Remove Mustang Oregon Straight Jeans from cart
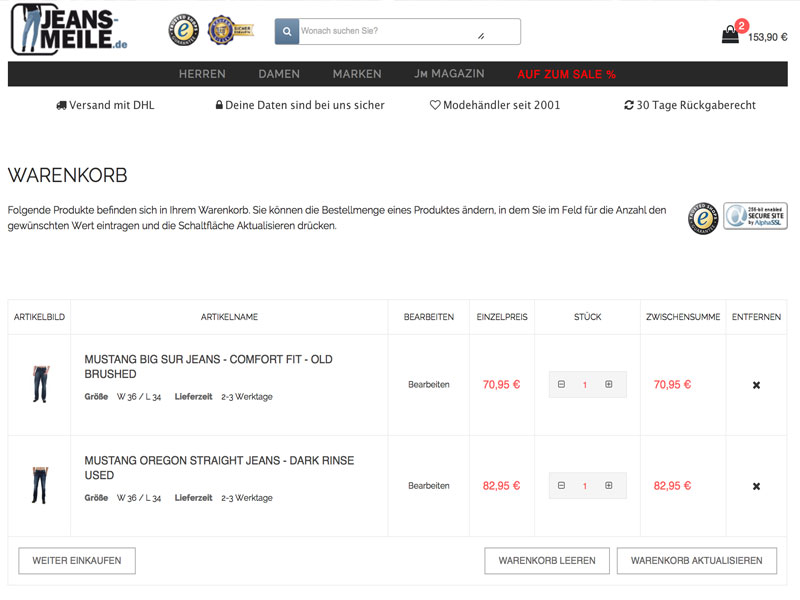The image size is (800, 600). (x=756, y=486)
